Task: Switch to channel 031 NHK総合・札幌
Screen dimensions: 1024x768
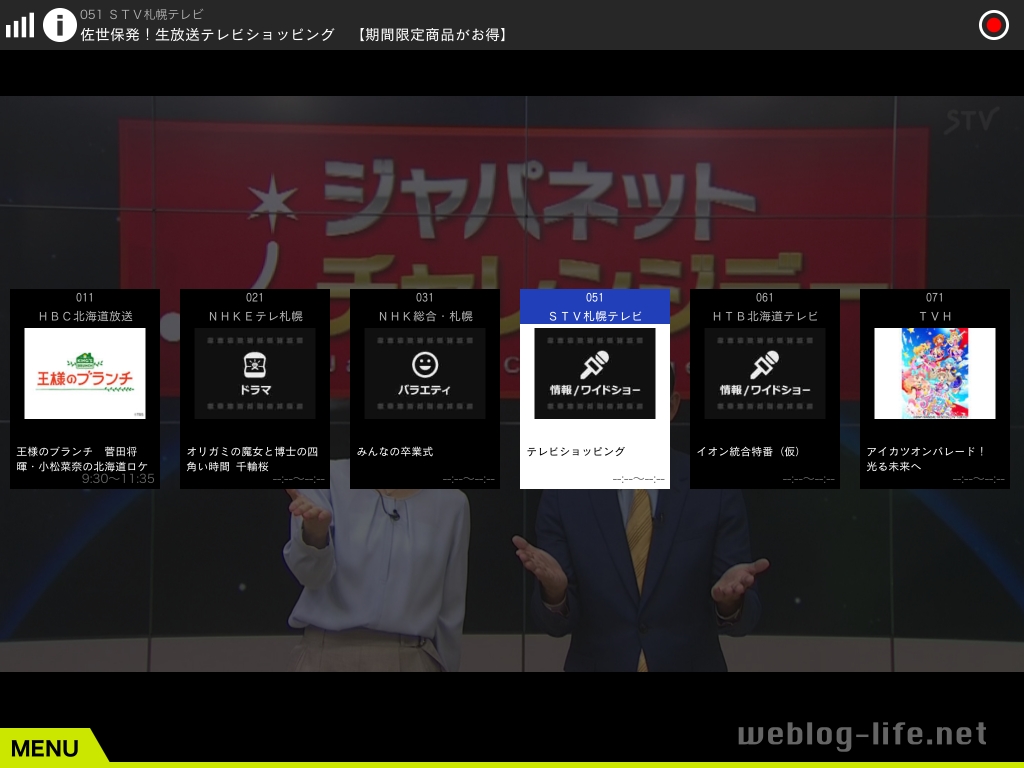Action: [424, 307]
